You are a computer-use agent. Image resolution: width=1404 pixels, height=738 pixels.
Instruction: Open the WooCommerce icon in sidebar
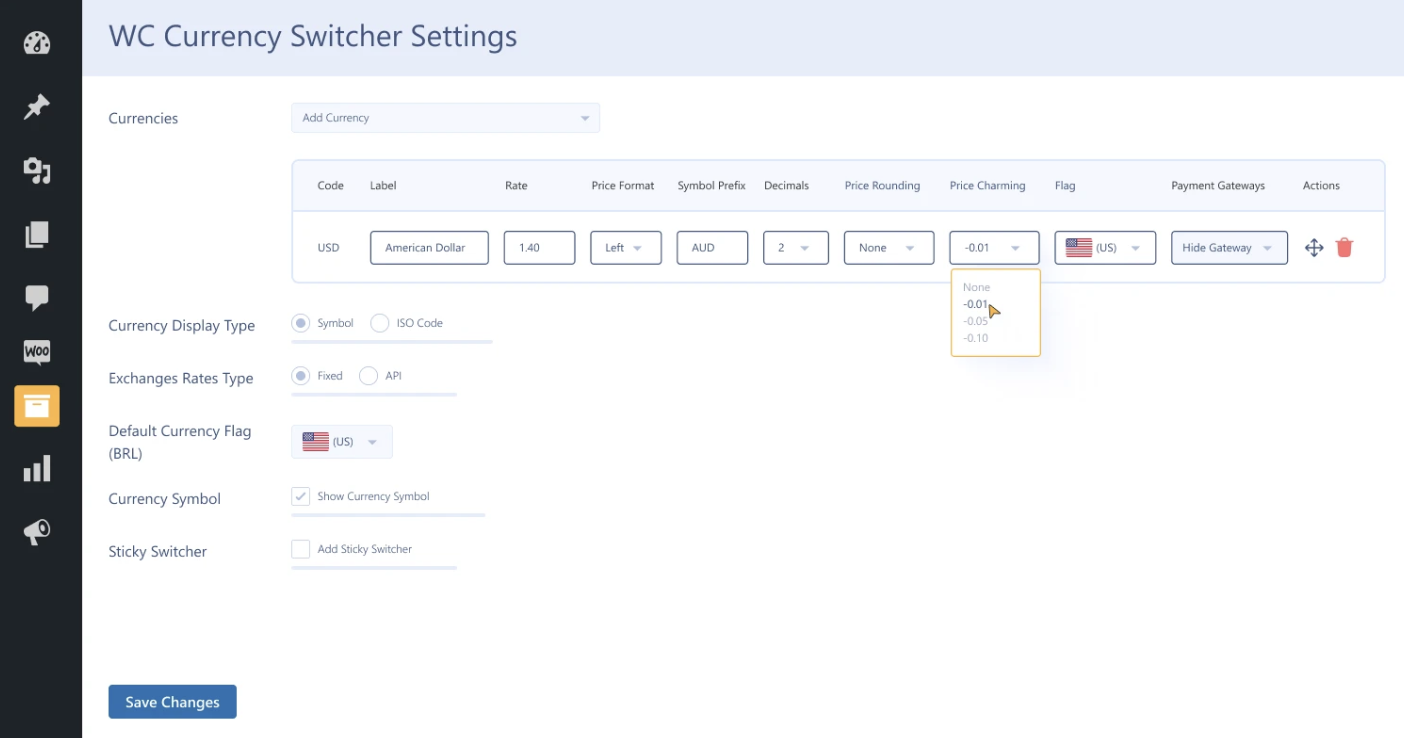[37, 352]
